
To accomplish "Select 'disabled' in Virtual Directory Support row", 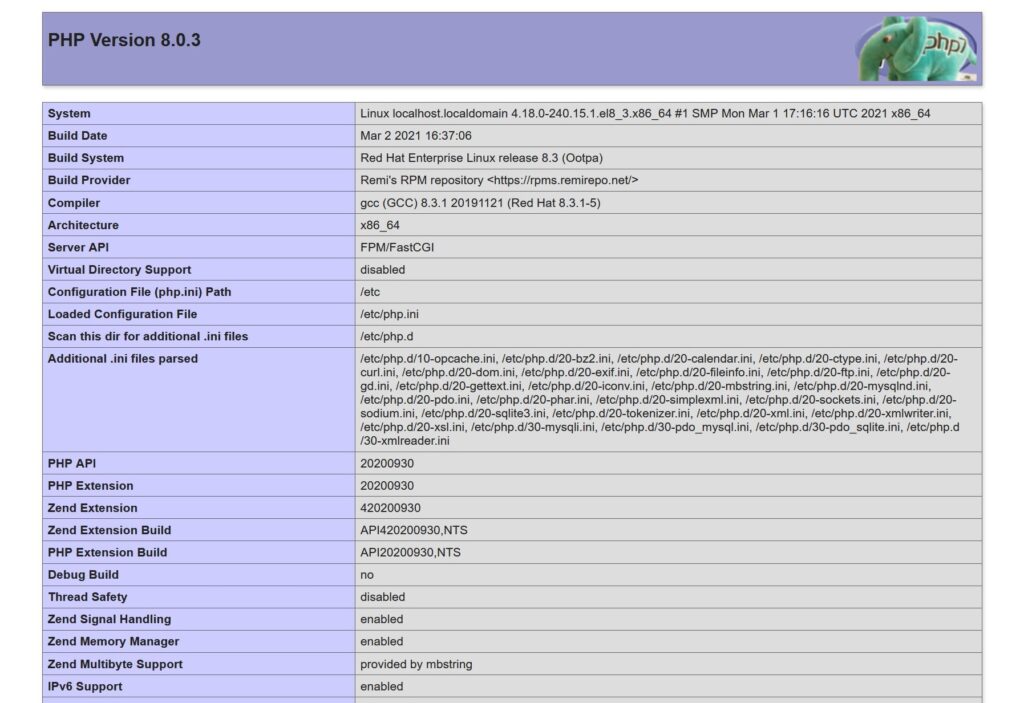I will pos(383,270).
